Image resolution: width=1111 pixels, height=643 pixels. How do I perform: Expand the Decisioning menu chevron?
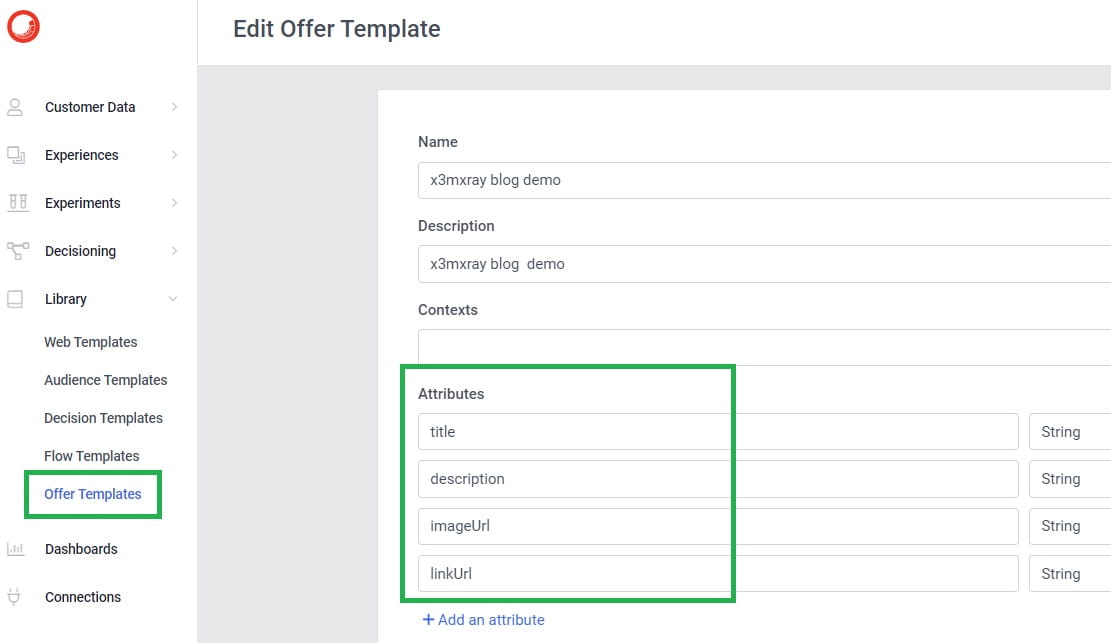174,251
